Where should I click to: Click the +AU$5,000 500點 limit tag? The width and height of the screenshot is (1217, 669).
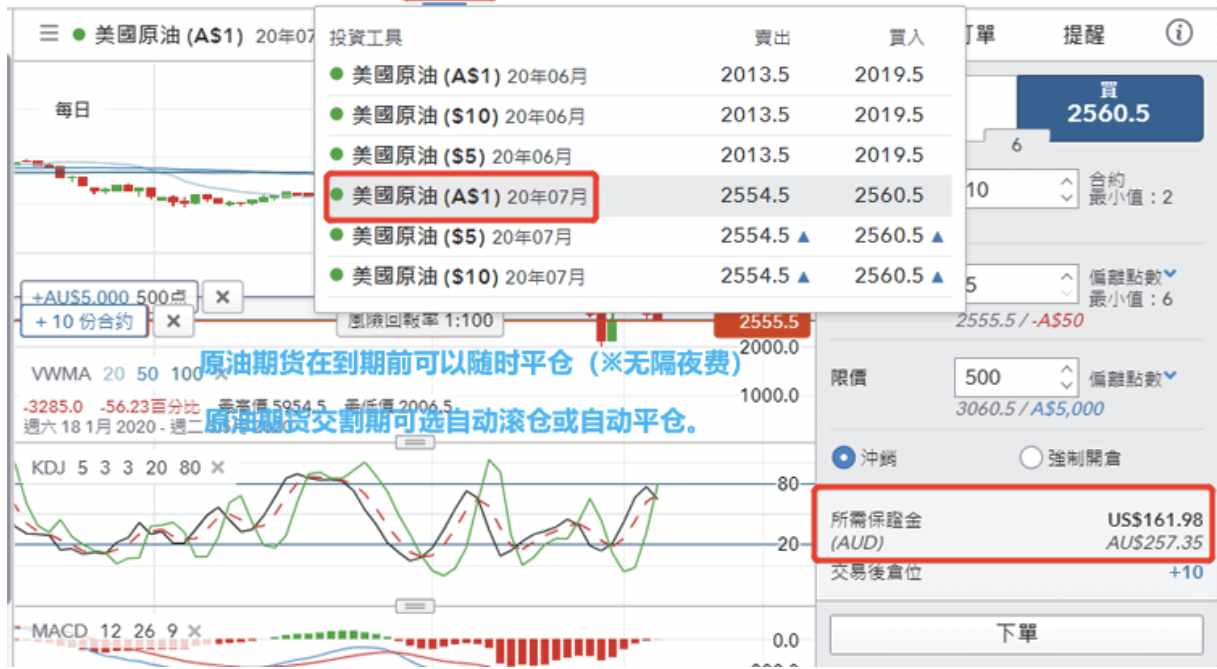coord(111,297)
